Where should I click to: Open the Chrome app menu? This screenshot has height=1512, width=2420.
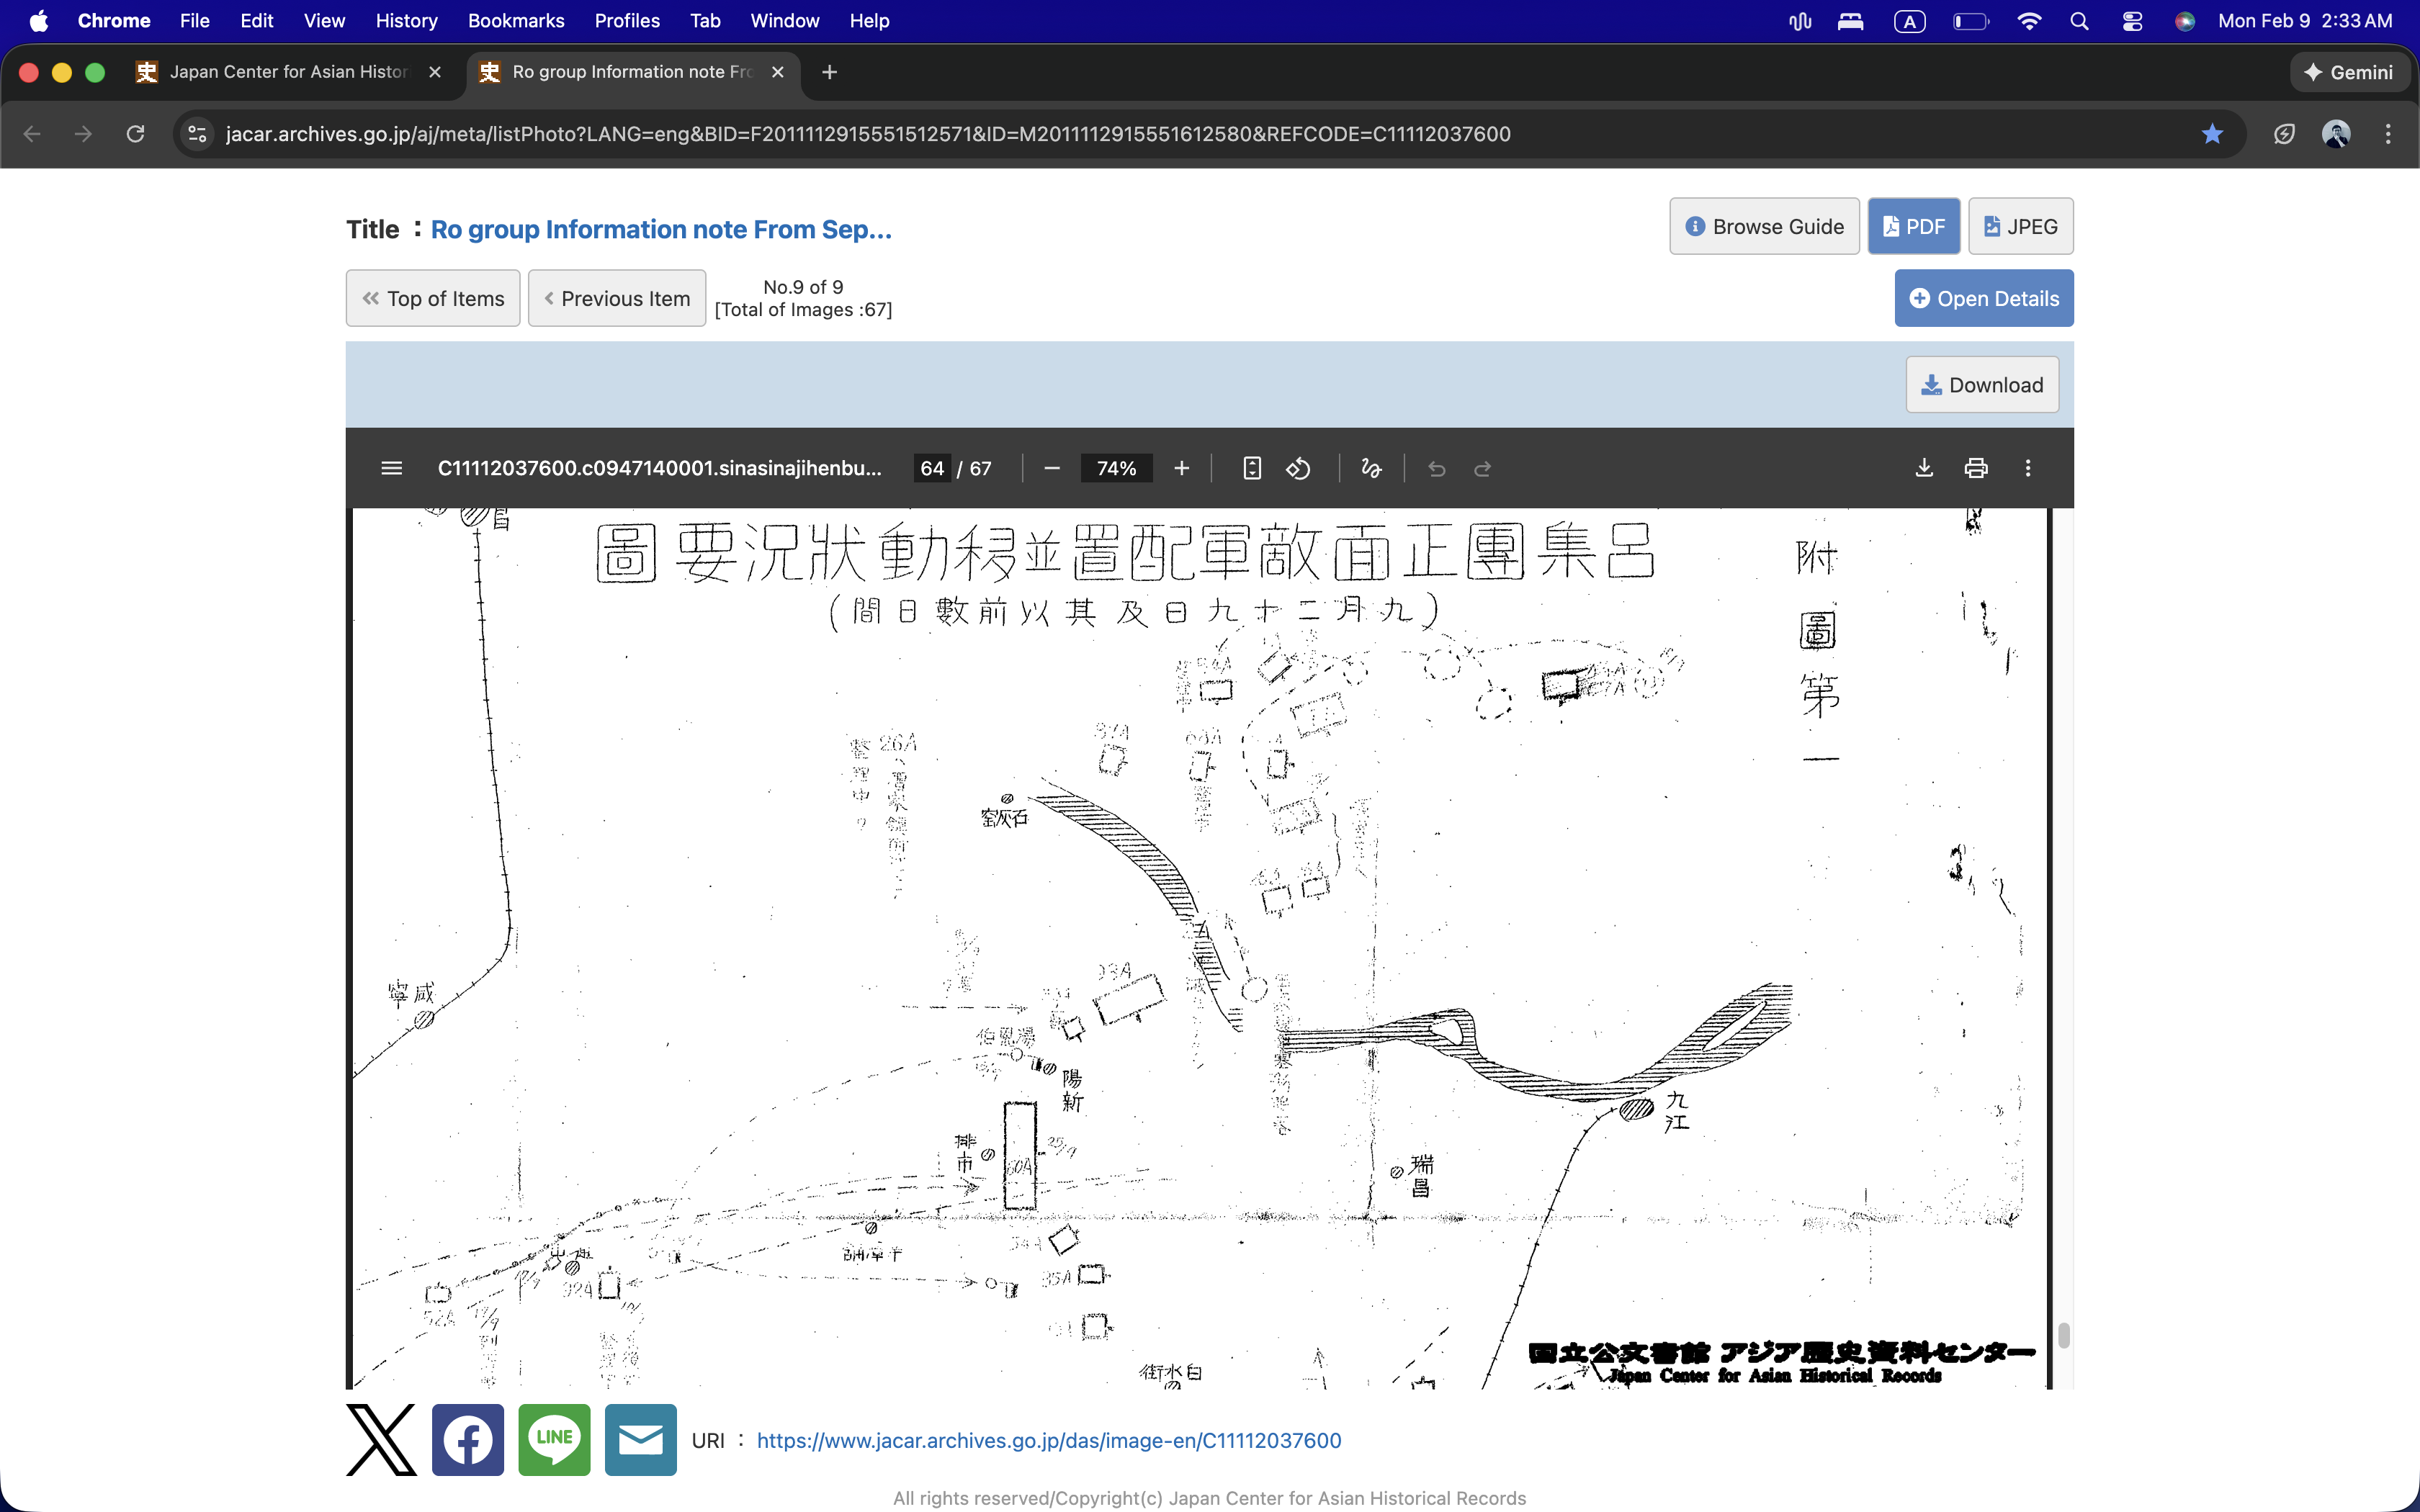tap(114, 21)
